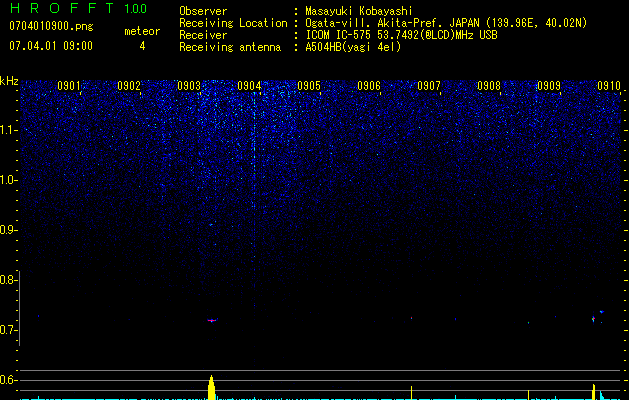Select the file name 0704010900.png
This screenshot has height=400, width=629.
(x=51, y=26)
